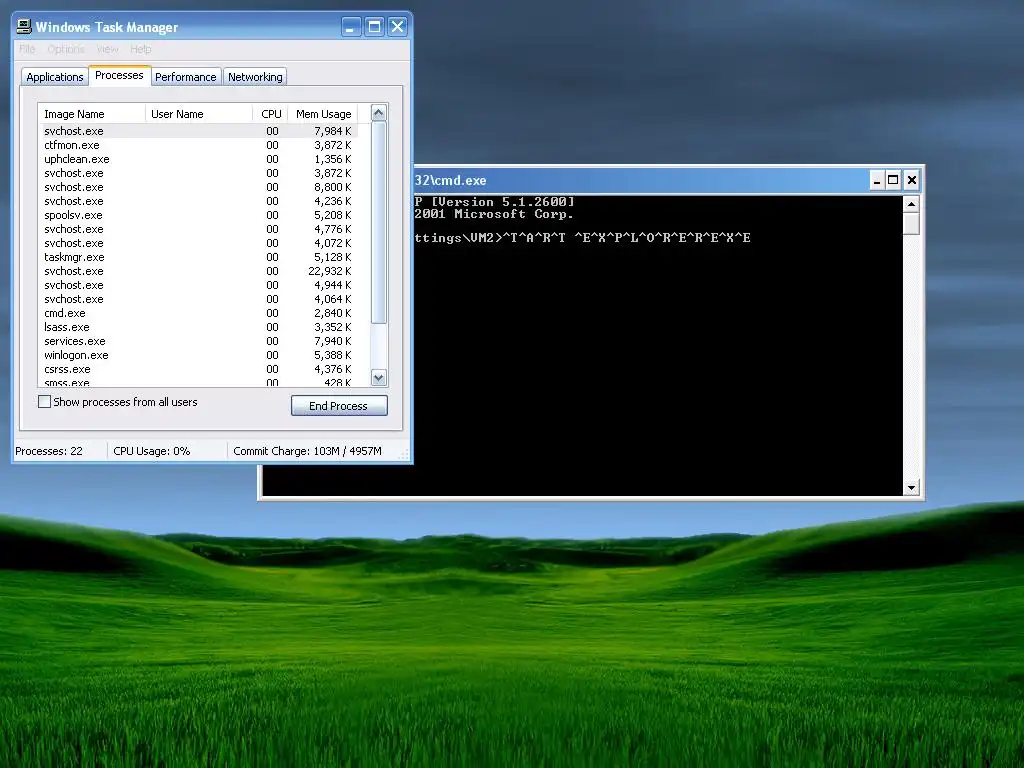Screen dimensions: 1024x768
Task: Select the svchost.exe row using 4,944 K
Action: point(198,285)
